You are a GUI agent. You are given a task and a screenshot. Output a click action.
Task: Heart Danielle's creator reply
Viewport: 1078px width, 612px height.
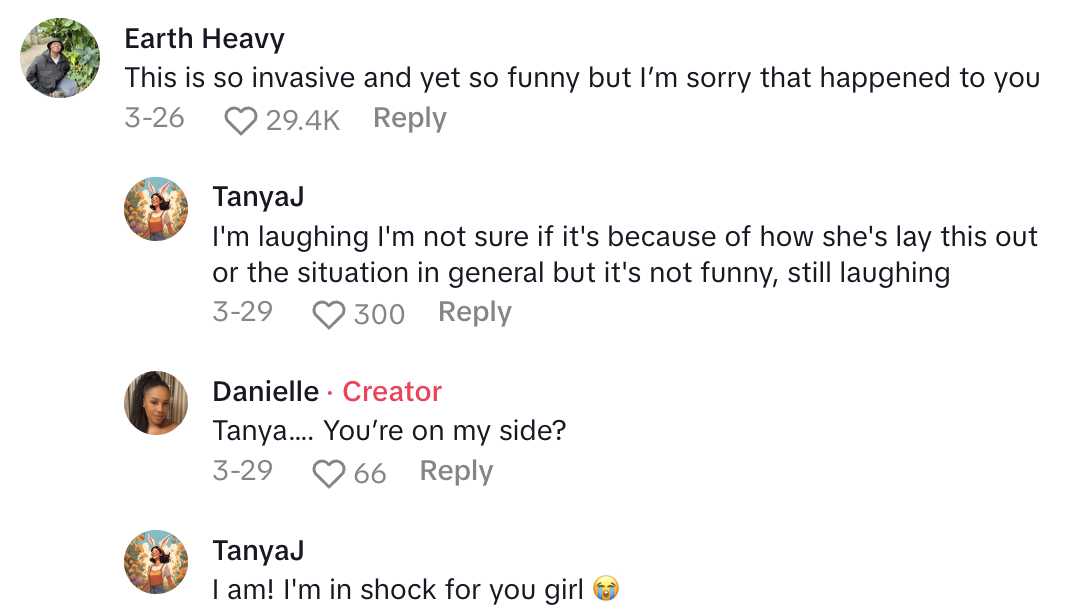point(328,473)
